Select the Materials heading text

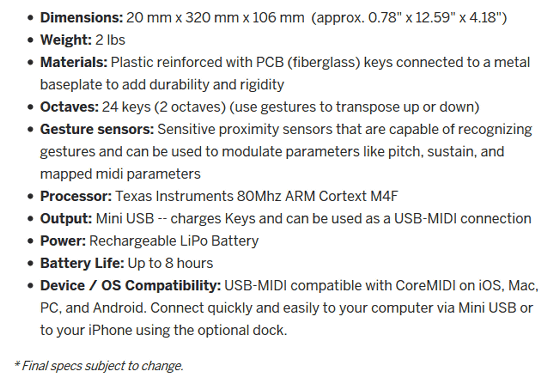[x=74, y=62]
